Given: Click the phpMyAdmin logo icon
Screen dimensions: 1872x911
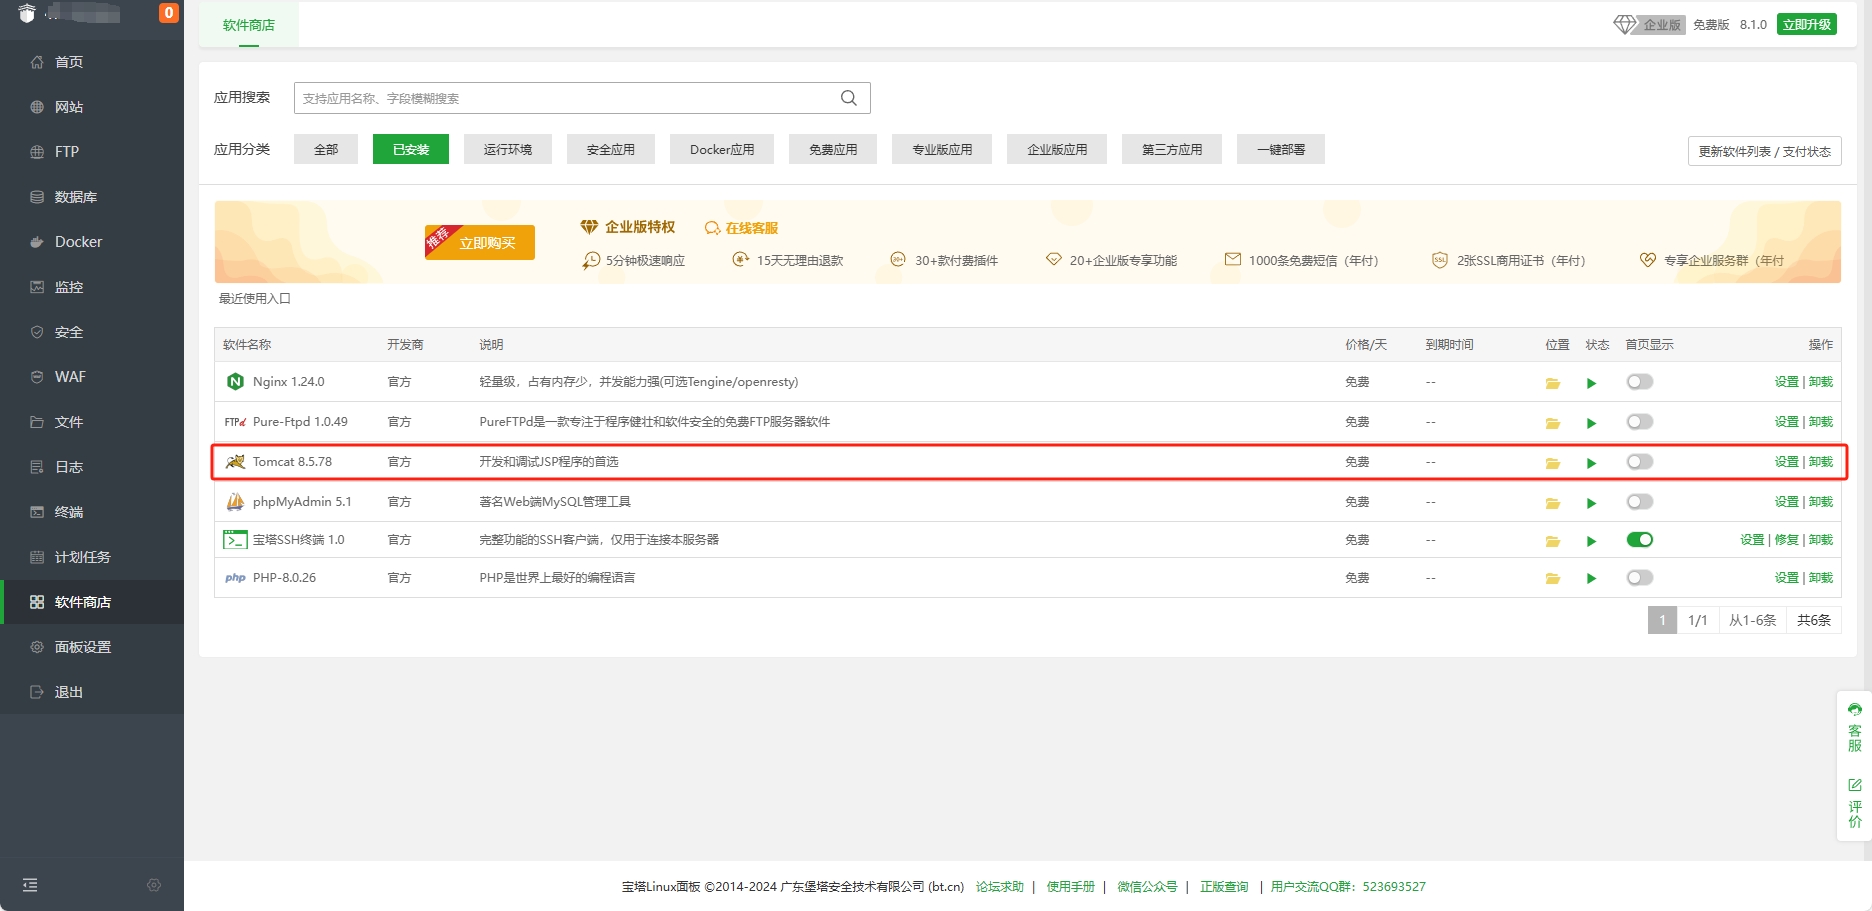Looking at the screenshot, I should pyautogui.click(x=235, y=501).
